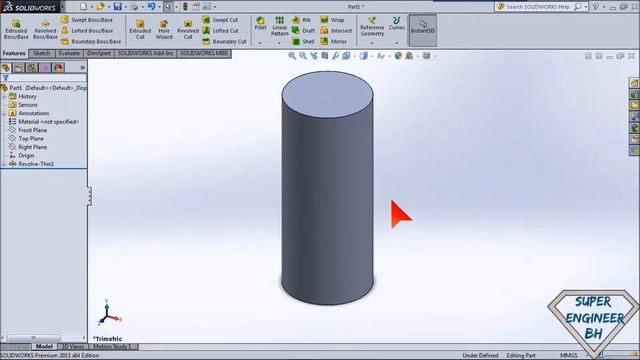
Task: Expand left panel tabs chevron
Action: pos(82,68)
